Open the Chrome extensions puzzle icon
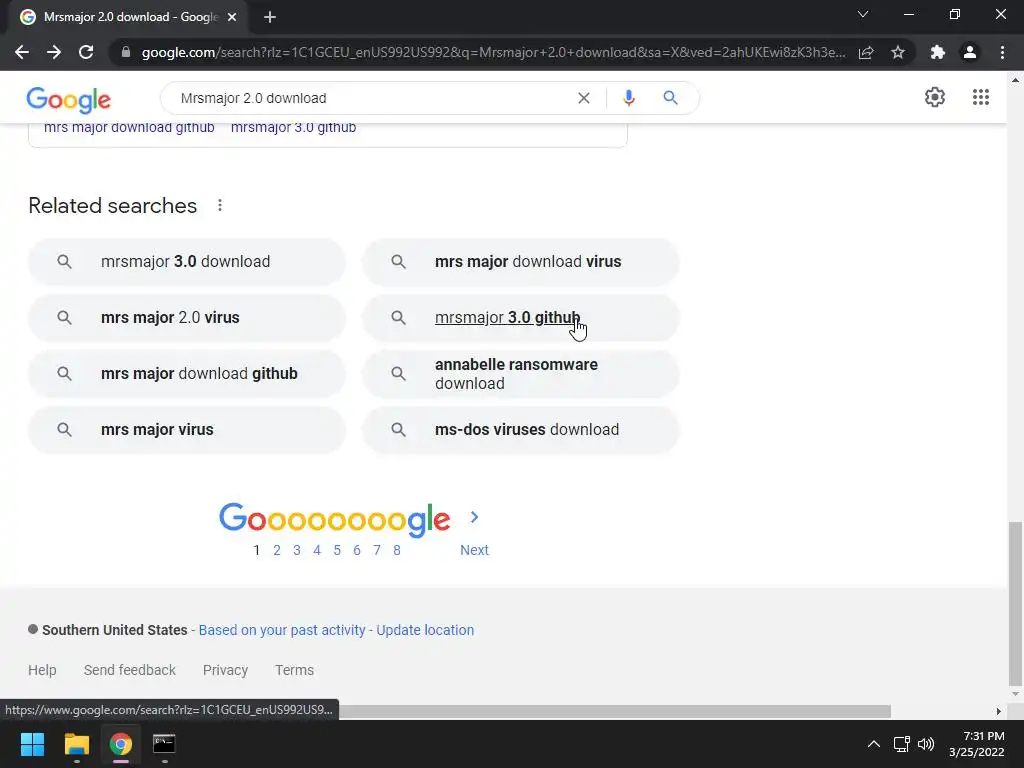This screenshot has height=768, width=1024. click(x=938, y=52)
